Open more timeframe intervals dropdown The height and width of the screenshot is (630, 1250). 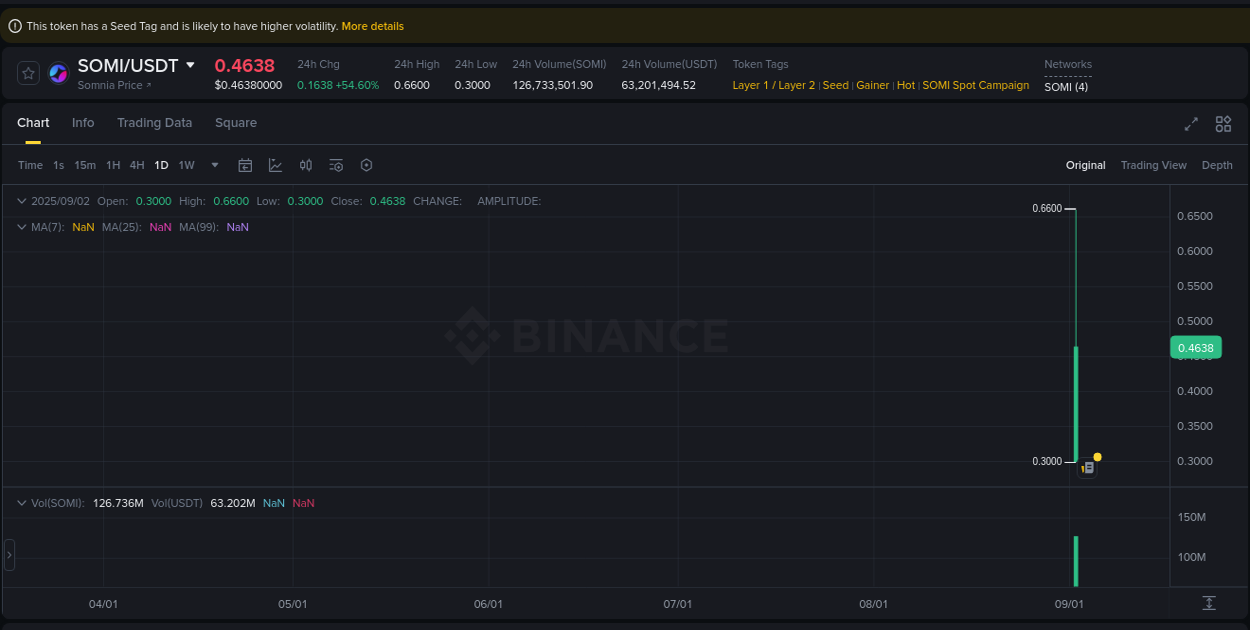pos(213,165)
